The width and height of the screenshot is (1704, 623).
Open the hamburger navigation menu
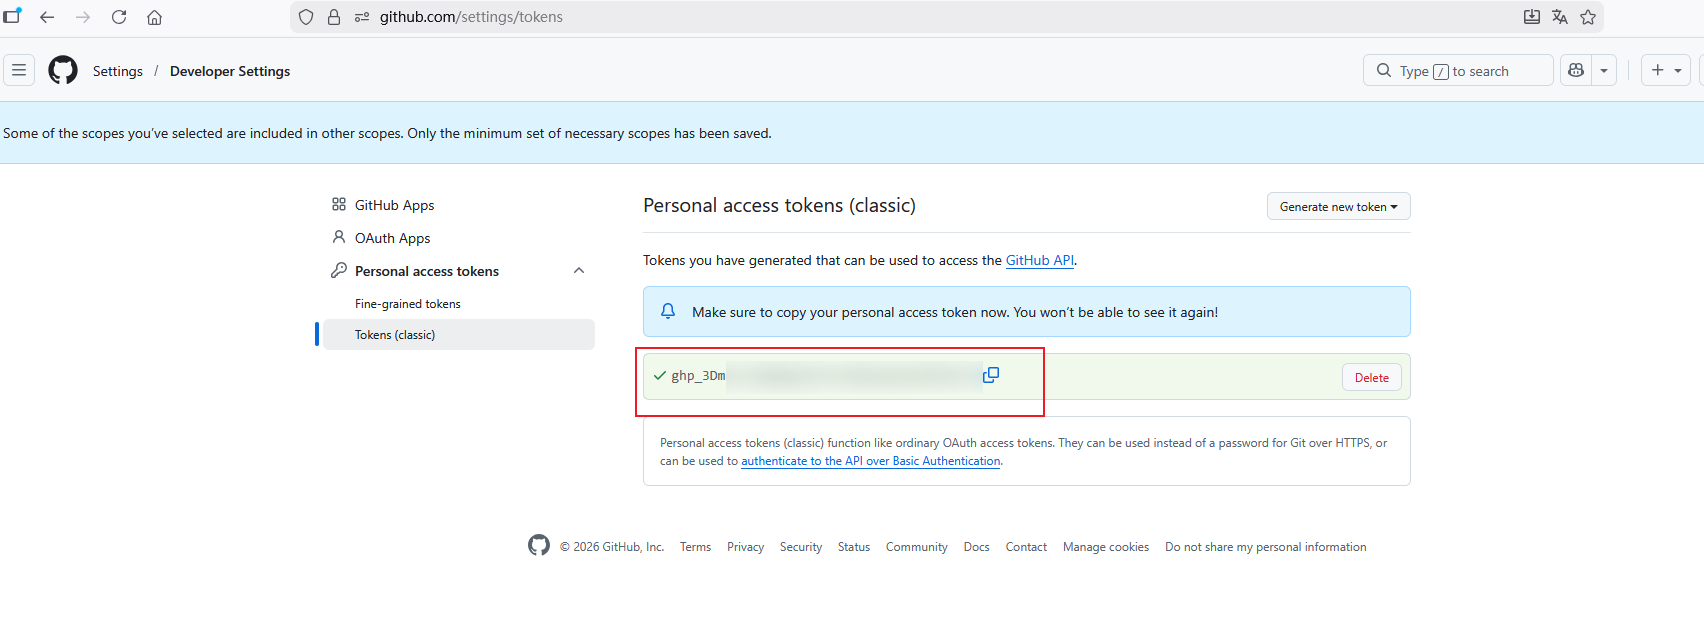coord(19,70)
